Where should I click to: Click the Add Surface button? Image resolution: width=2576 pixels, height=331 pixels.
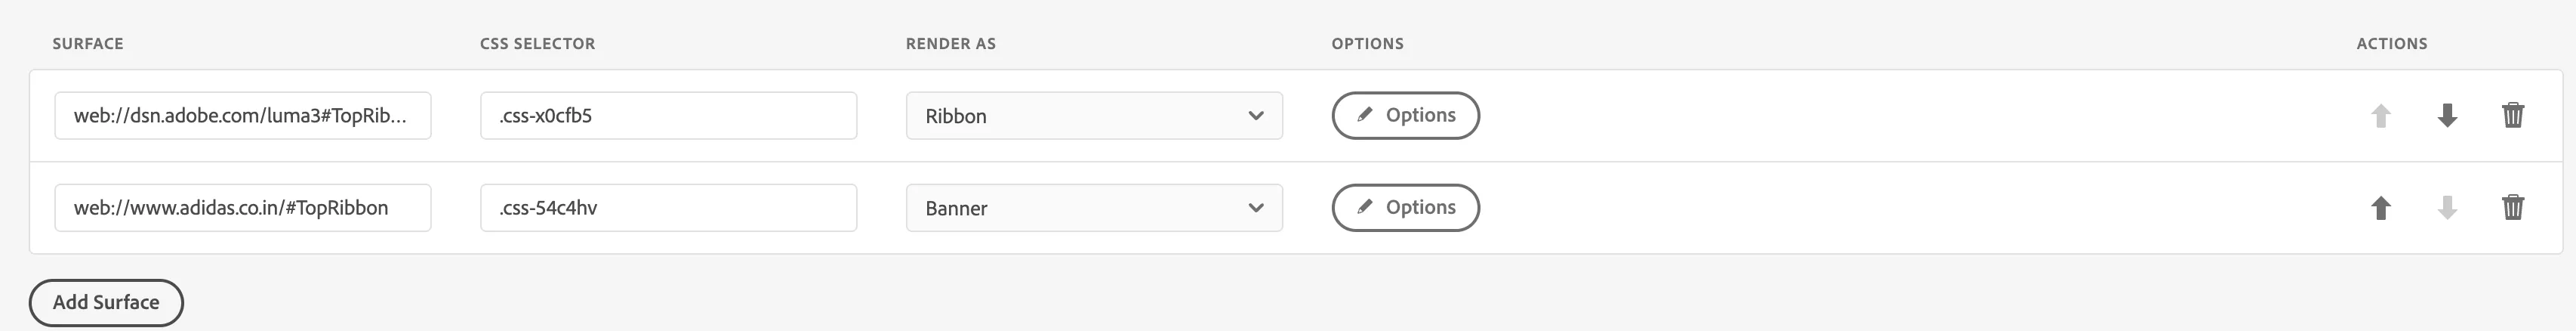pos(106,303)
